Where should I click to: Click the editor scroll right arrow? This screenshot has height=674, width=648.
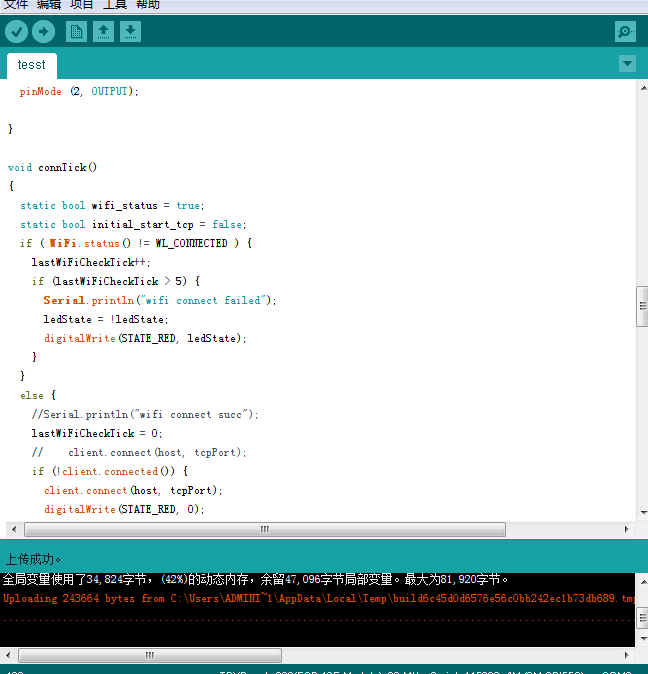coord(627,529)
